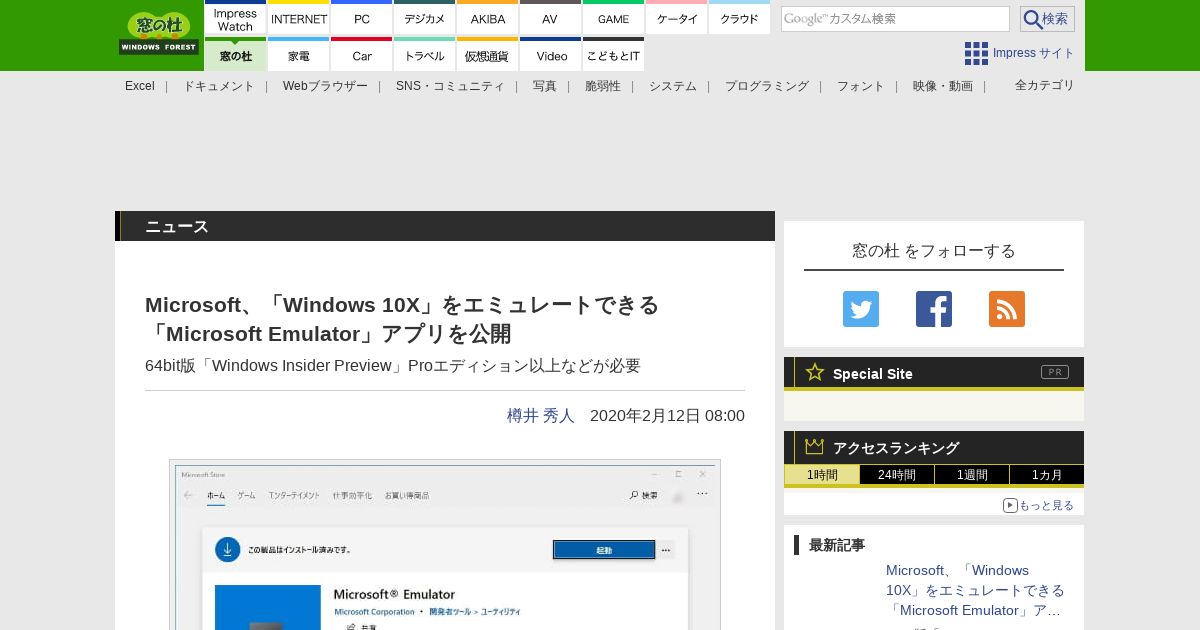Open the ケータイ site tab
Image resolution: width=1200 pixels, height=630 pixels.
click(677, 19)
